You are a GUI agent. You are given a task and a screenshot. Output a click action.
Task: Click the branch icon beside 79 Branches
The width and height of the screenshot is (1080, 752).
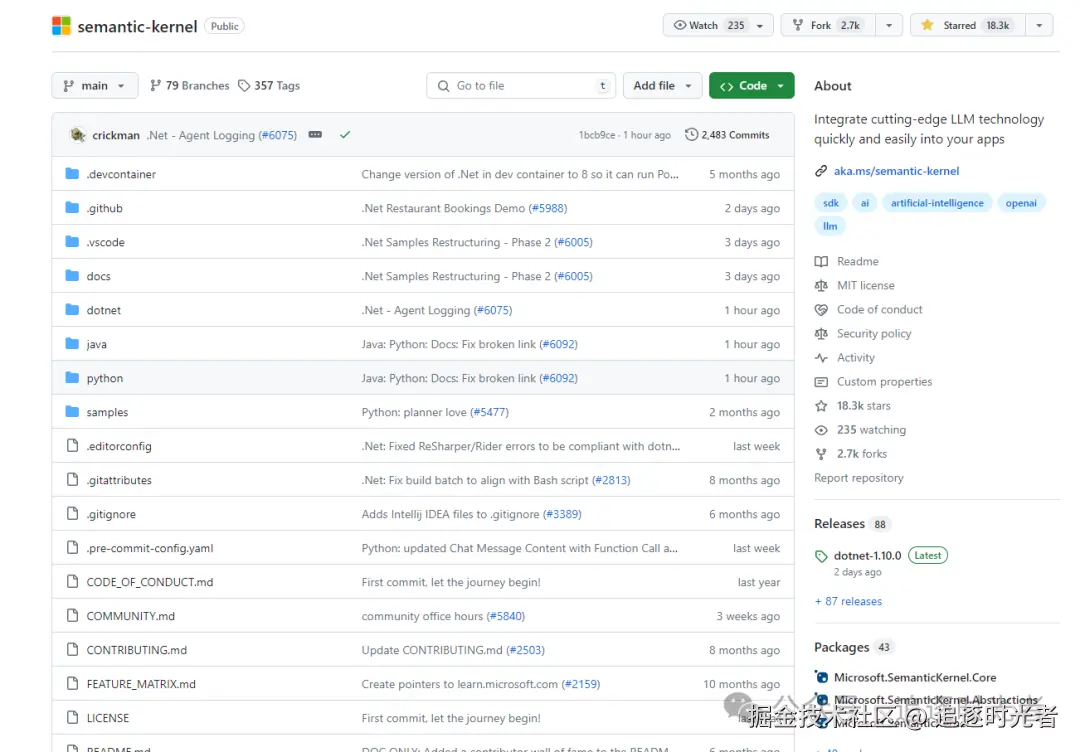[156, 85]
